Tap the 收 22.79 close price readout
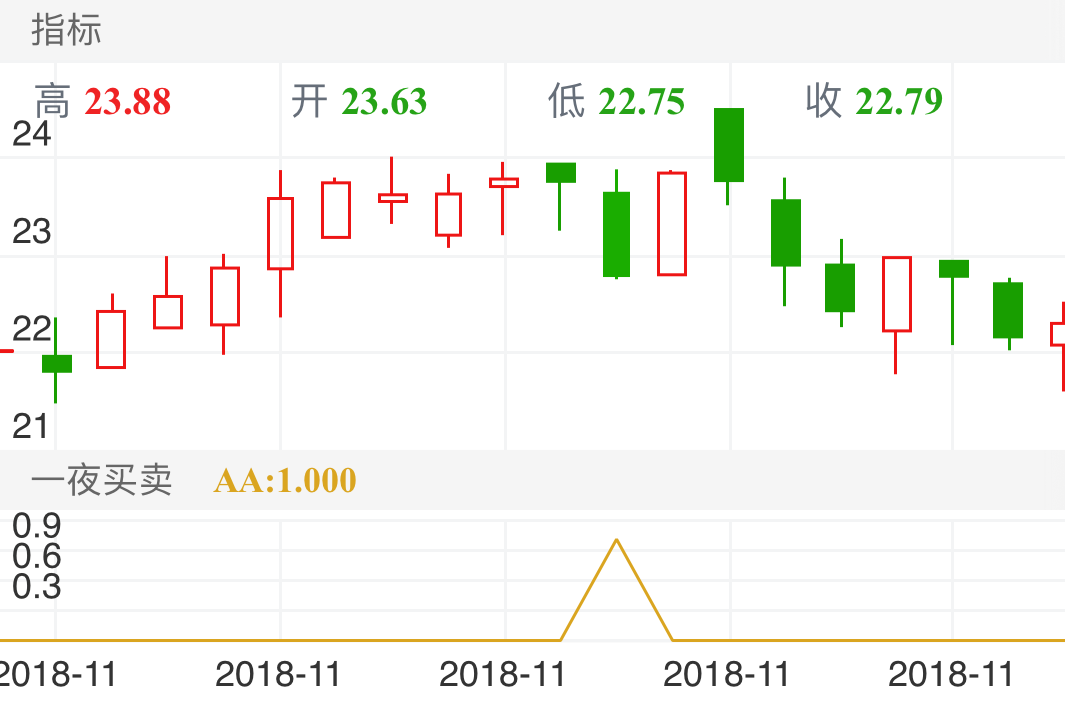Viewport: 1065px width, 708px height. pyautogui.click(x=874, y=102)
